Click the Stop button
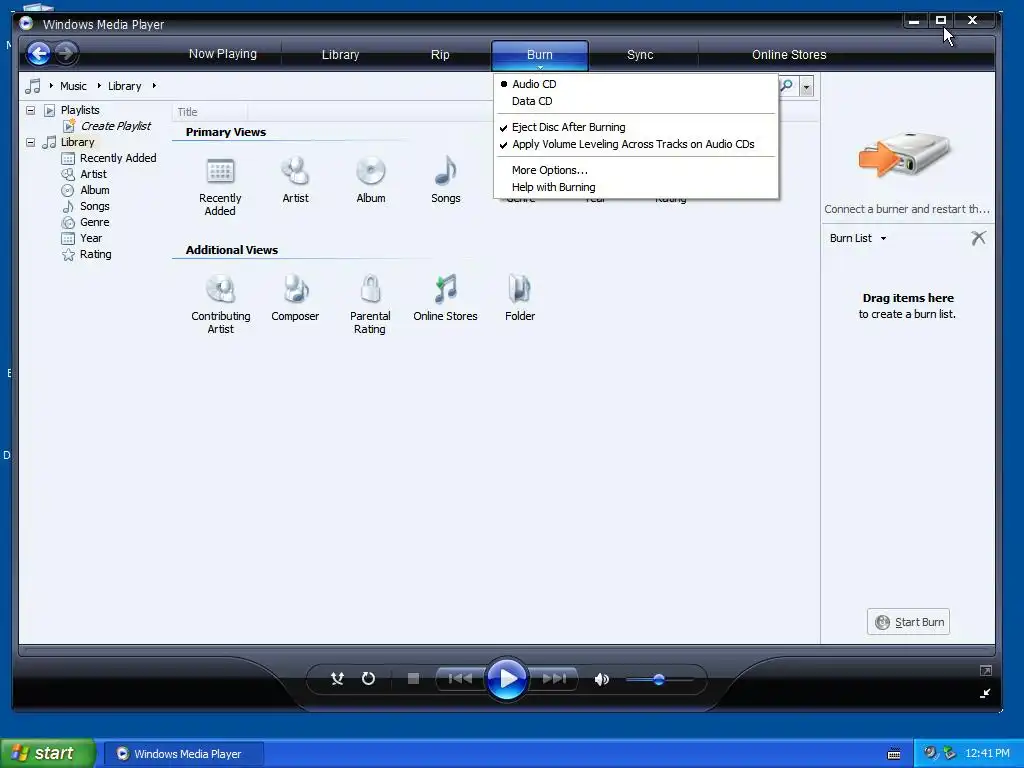The width and height of the screenshot is (1024, 768). [413, 679]
